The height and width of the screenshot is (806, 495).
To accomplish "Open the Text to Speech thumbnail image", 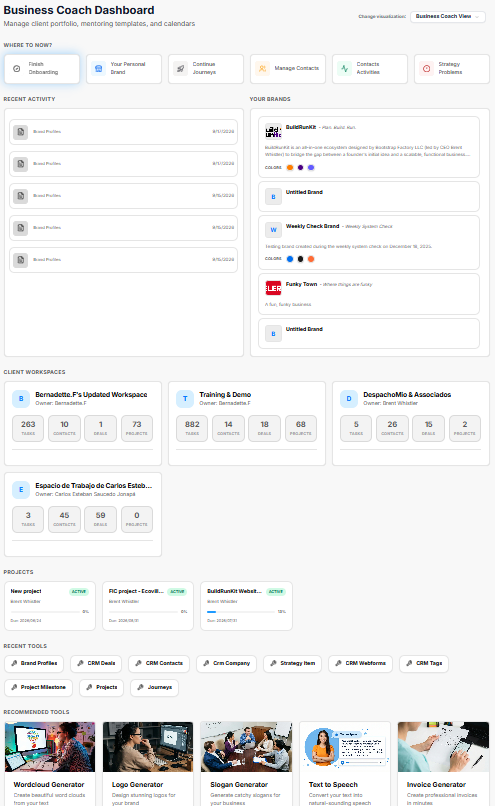I will pyautogui.click(x=344, y=747).
